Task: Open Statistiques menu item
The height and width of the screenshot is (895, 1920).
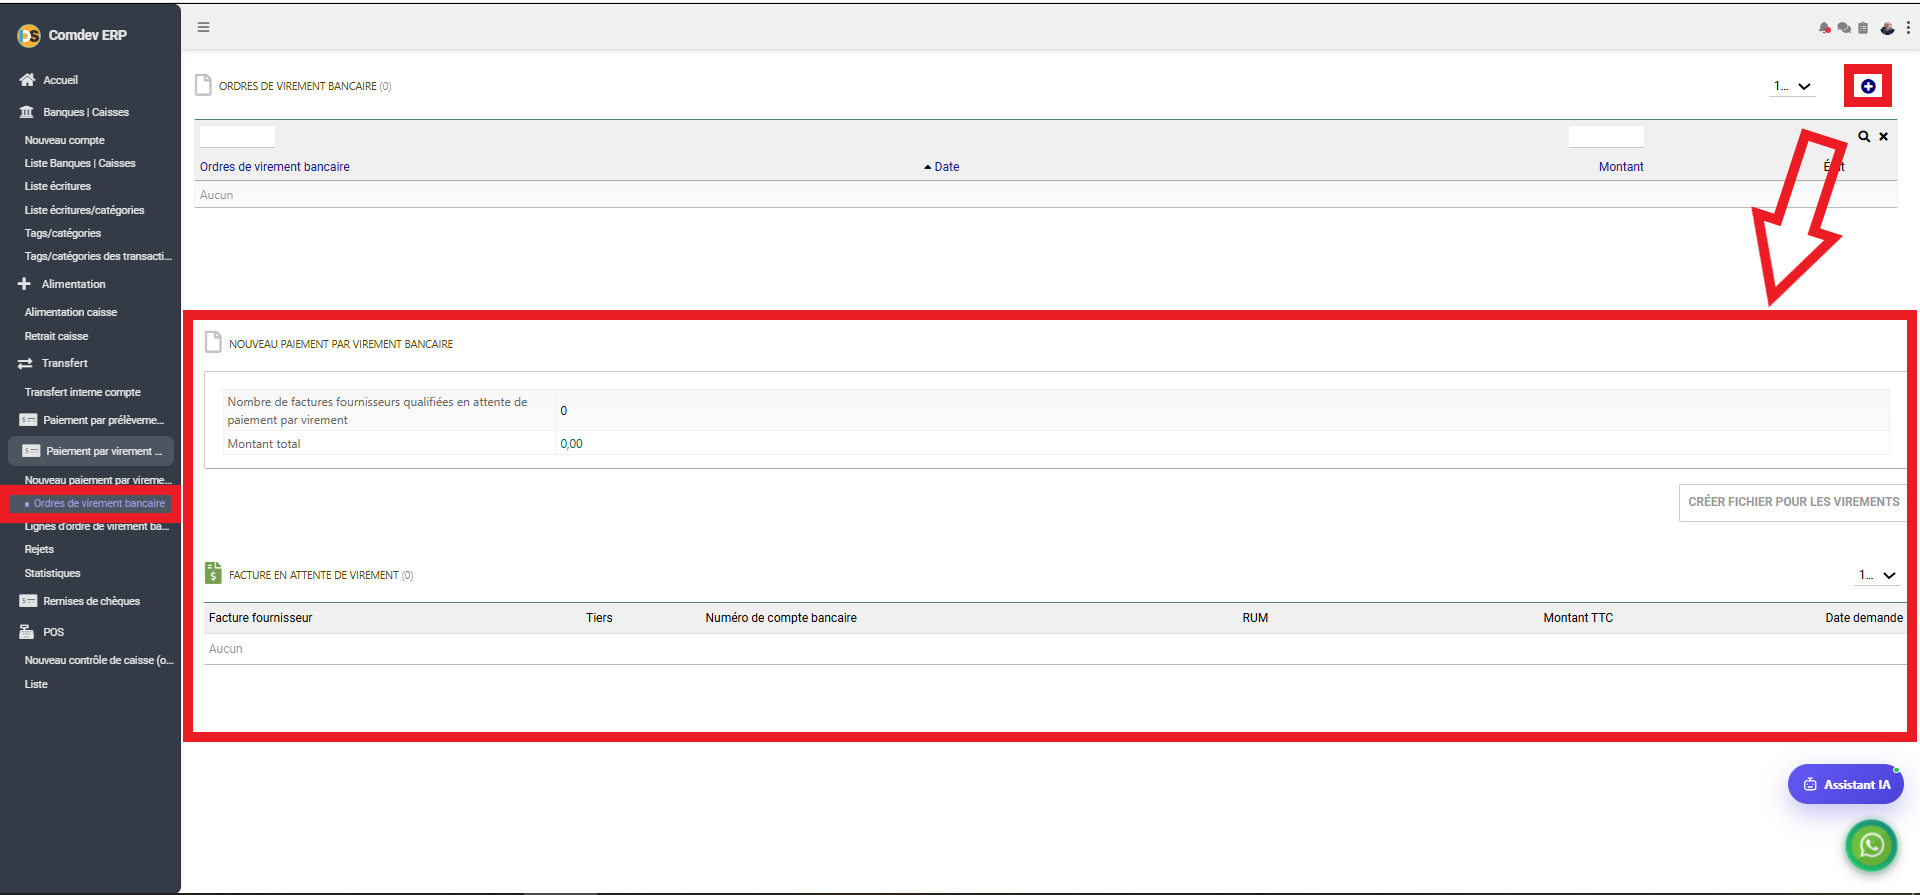Action: (53, 573)
